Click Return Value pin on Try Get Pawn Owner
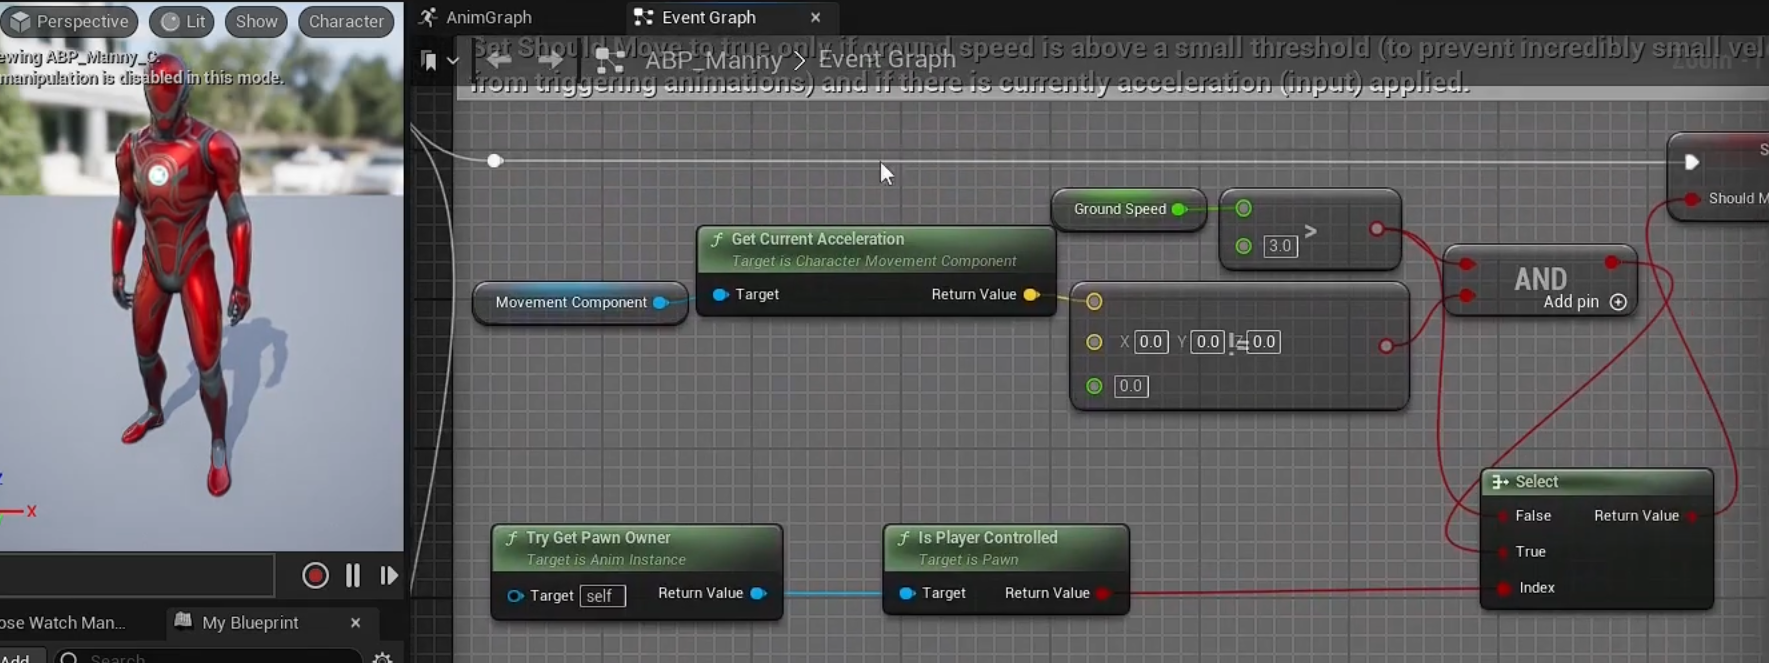Viewport: 1769px width, 663px height. [x=758, y=593]
